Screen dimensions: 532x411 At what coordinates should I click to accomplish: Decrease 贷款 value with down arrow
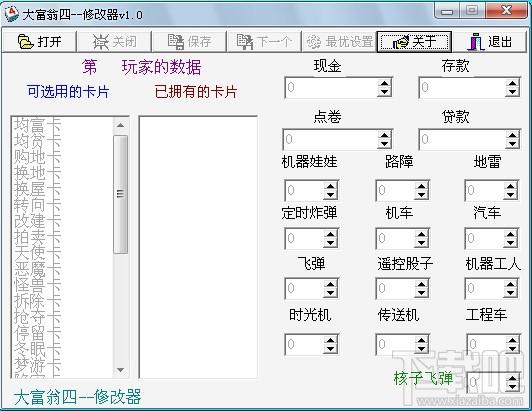[x=512, y=144]
